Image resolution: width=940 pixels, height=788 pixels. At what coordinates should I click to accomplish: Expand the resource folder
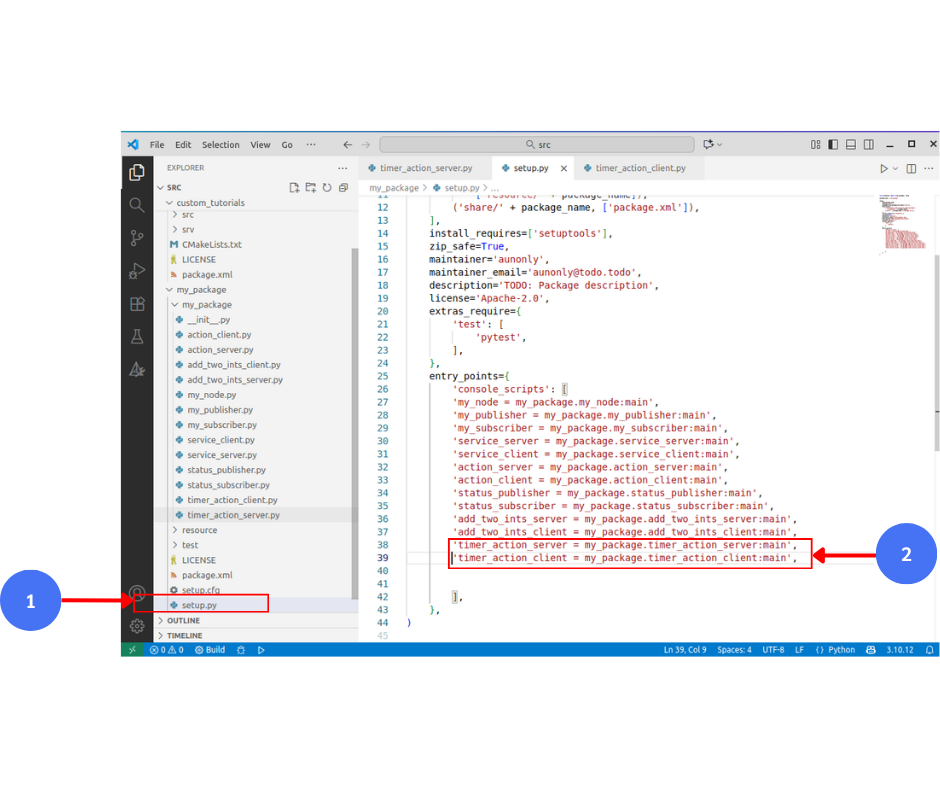(x=199, y=530)
